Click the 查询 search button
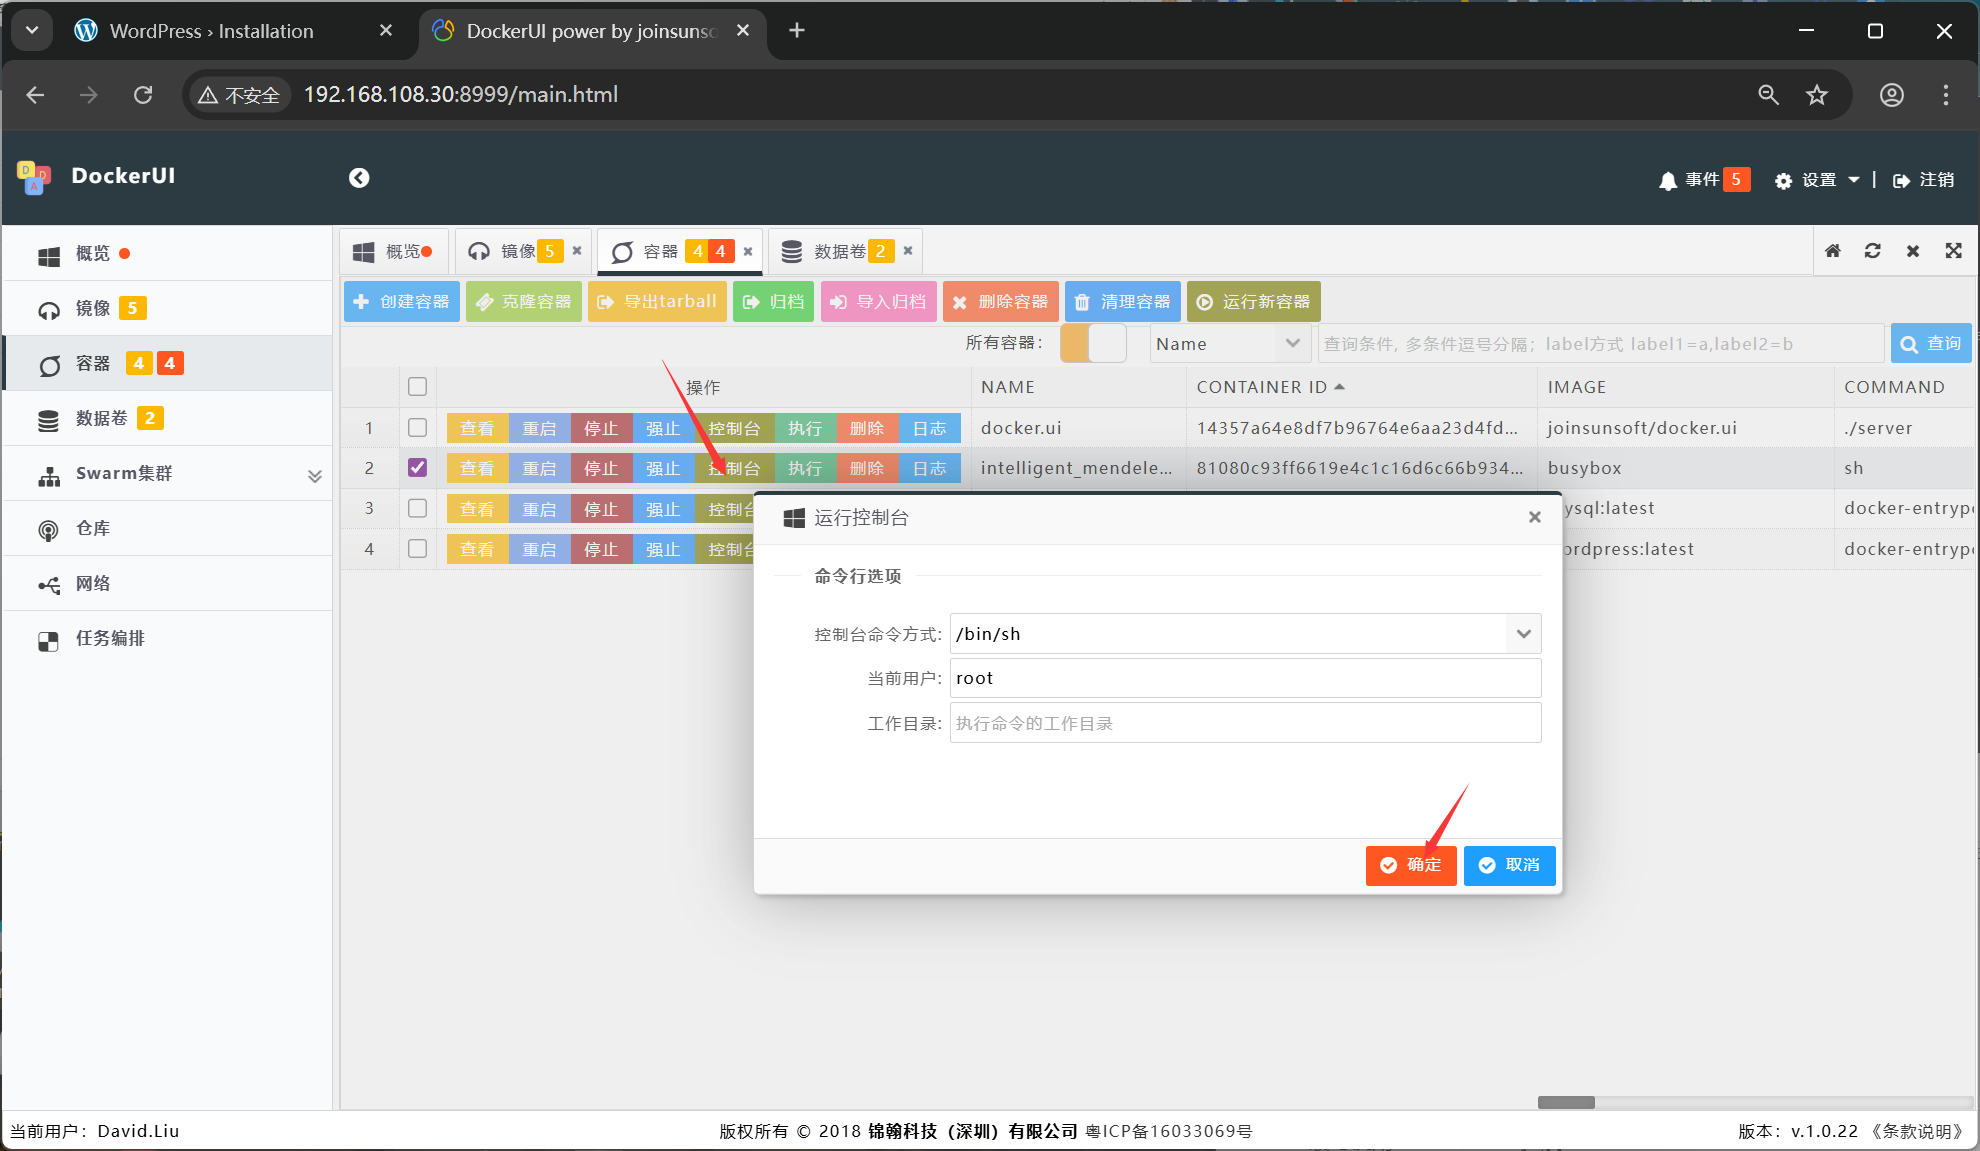This screenshot has height=1151, width=1980. click(1931, 343)
